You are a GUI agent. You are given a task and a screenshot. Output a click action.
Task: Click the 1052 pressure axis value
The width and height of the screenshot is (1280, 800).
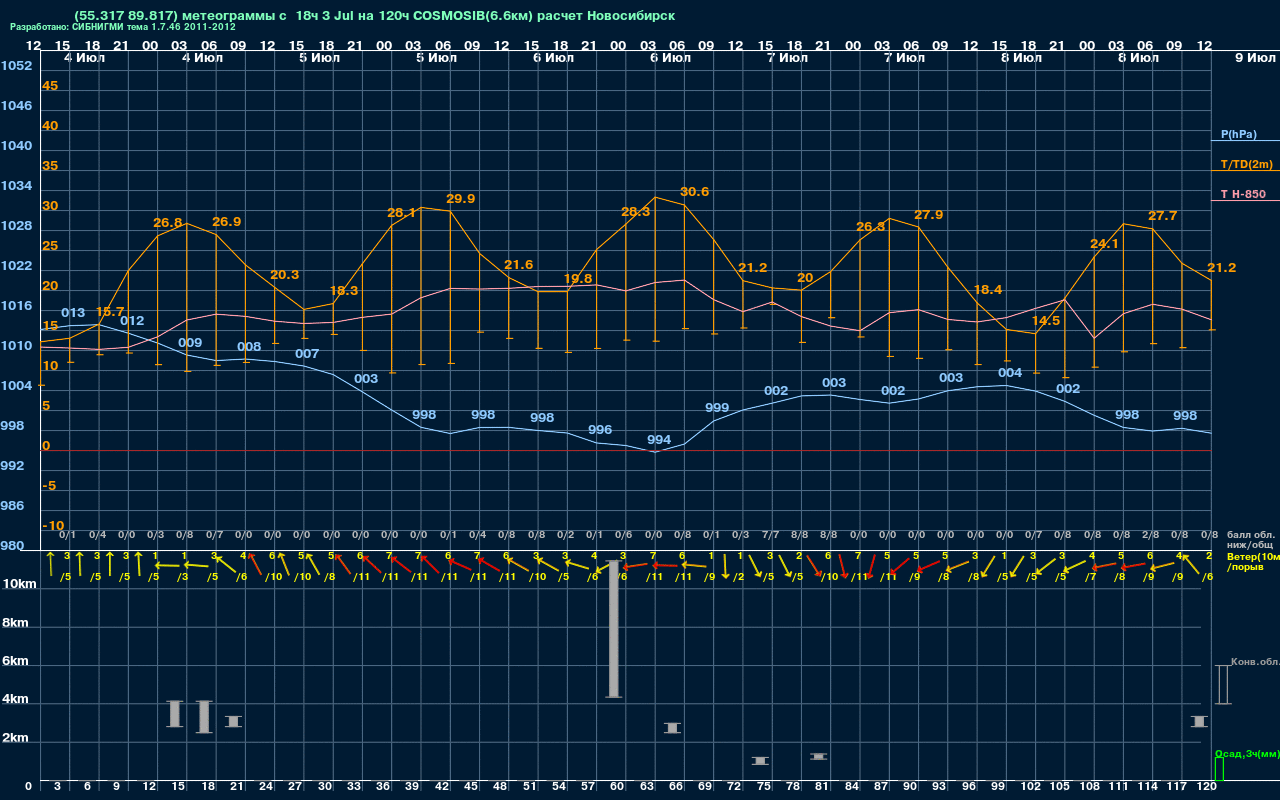point(16,65)
